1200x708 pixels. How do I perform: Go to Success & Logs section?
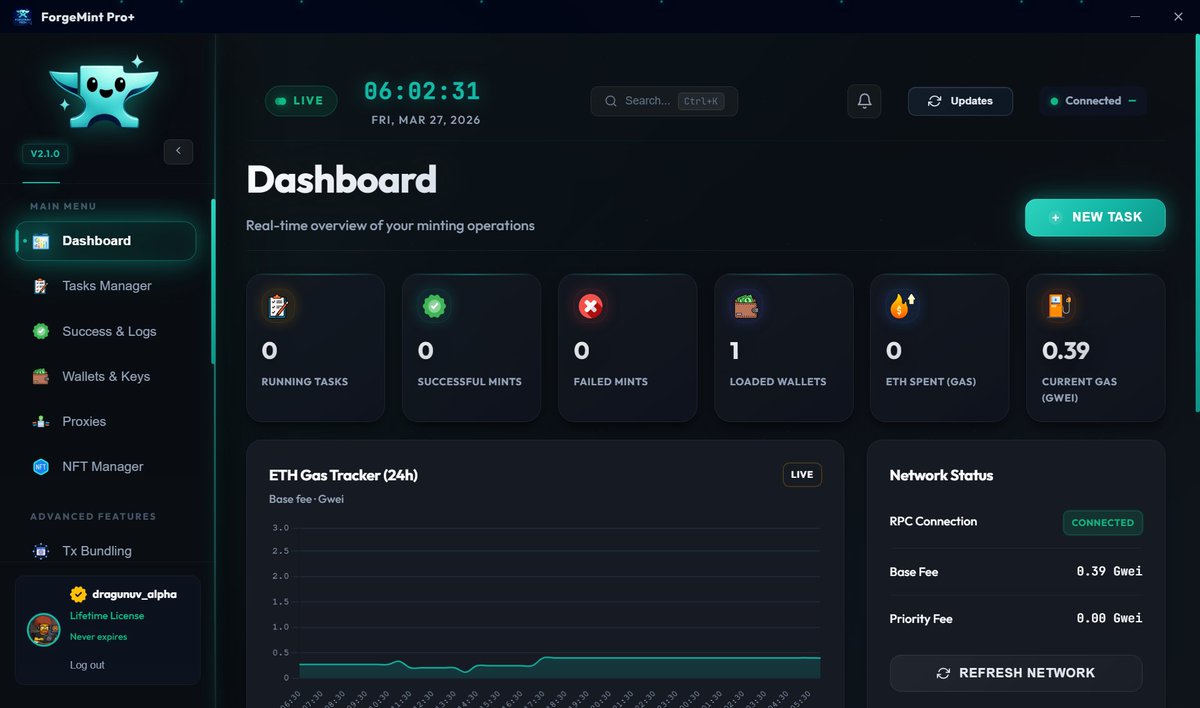106,331
